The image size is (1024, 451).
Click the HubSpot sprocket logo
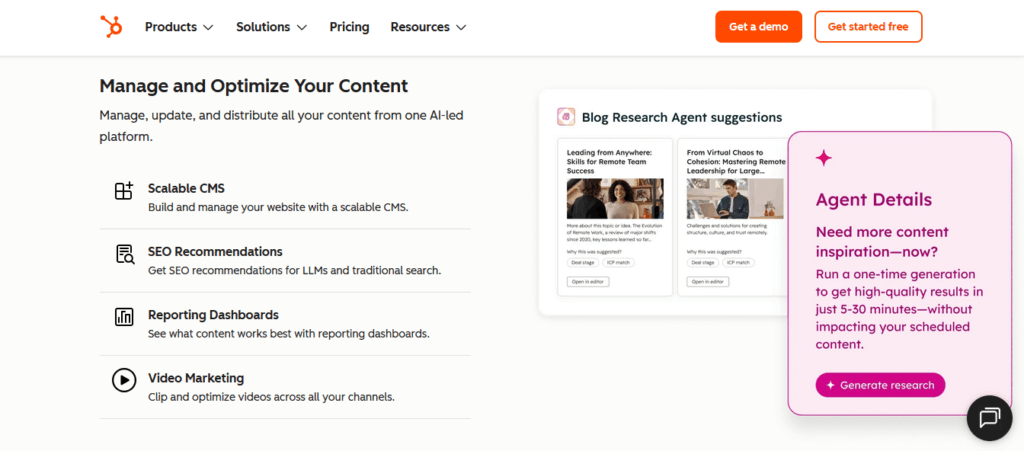tap(111, 27)
